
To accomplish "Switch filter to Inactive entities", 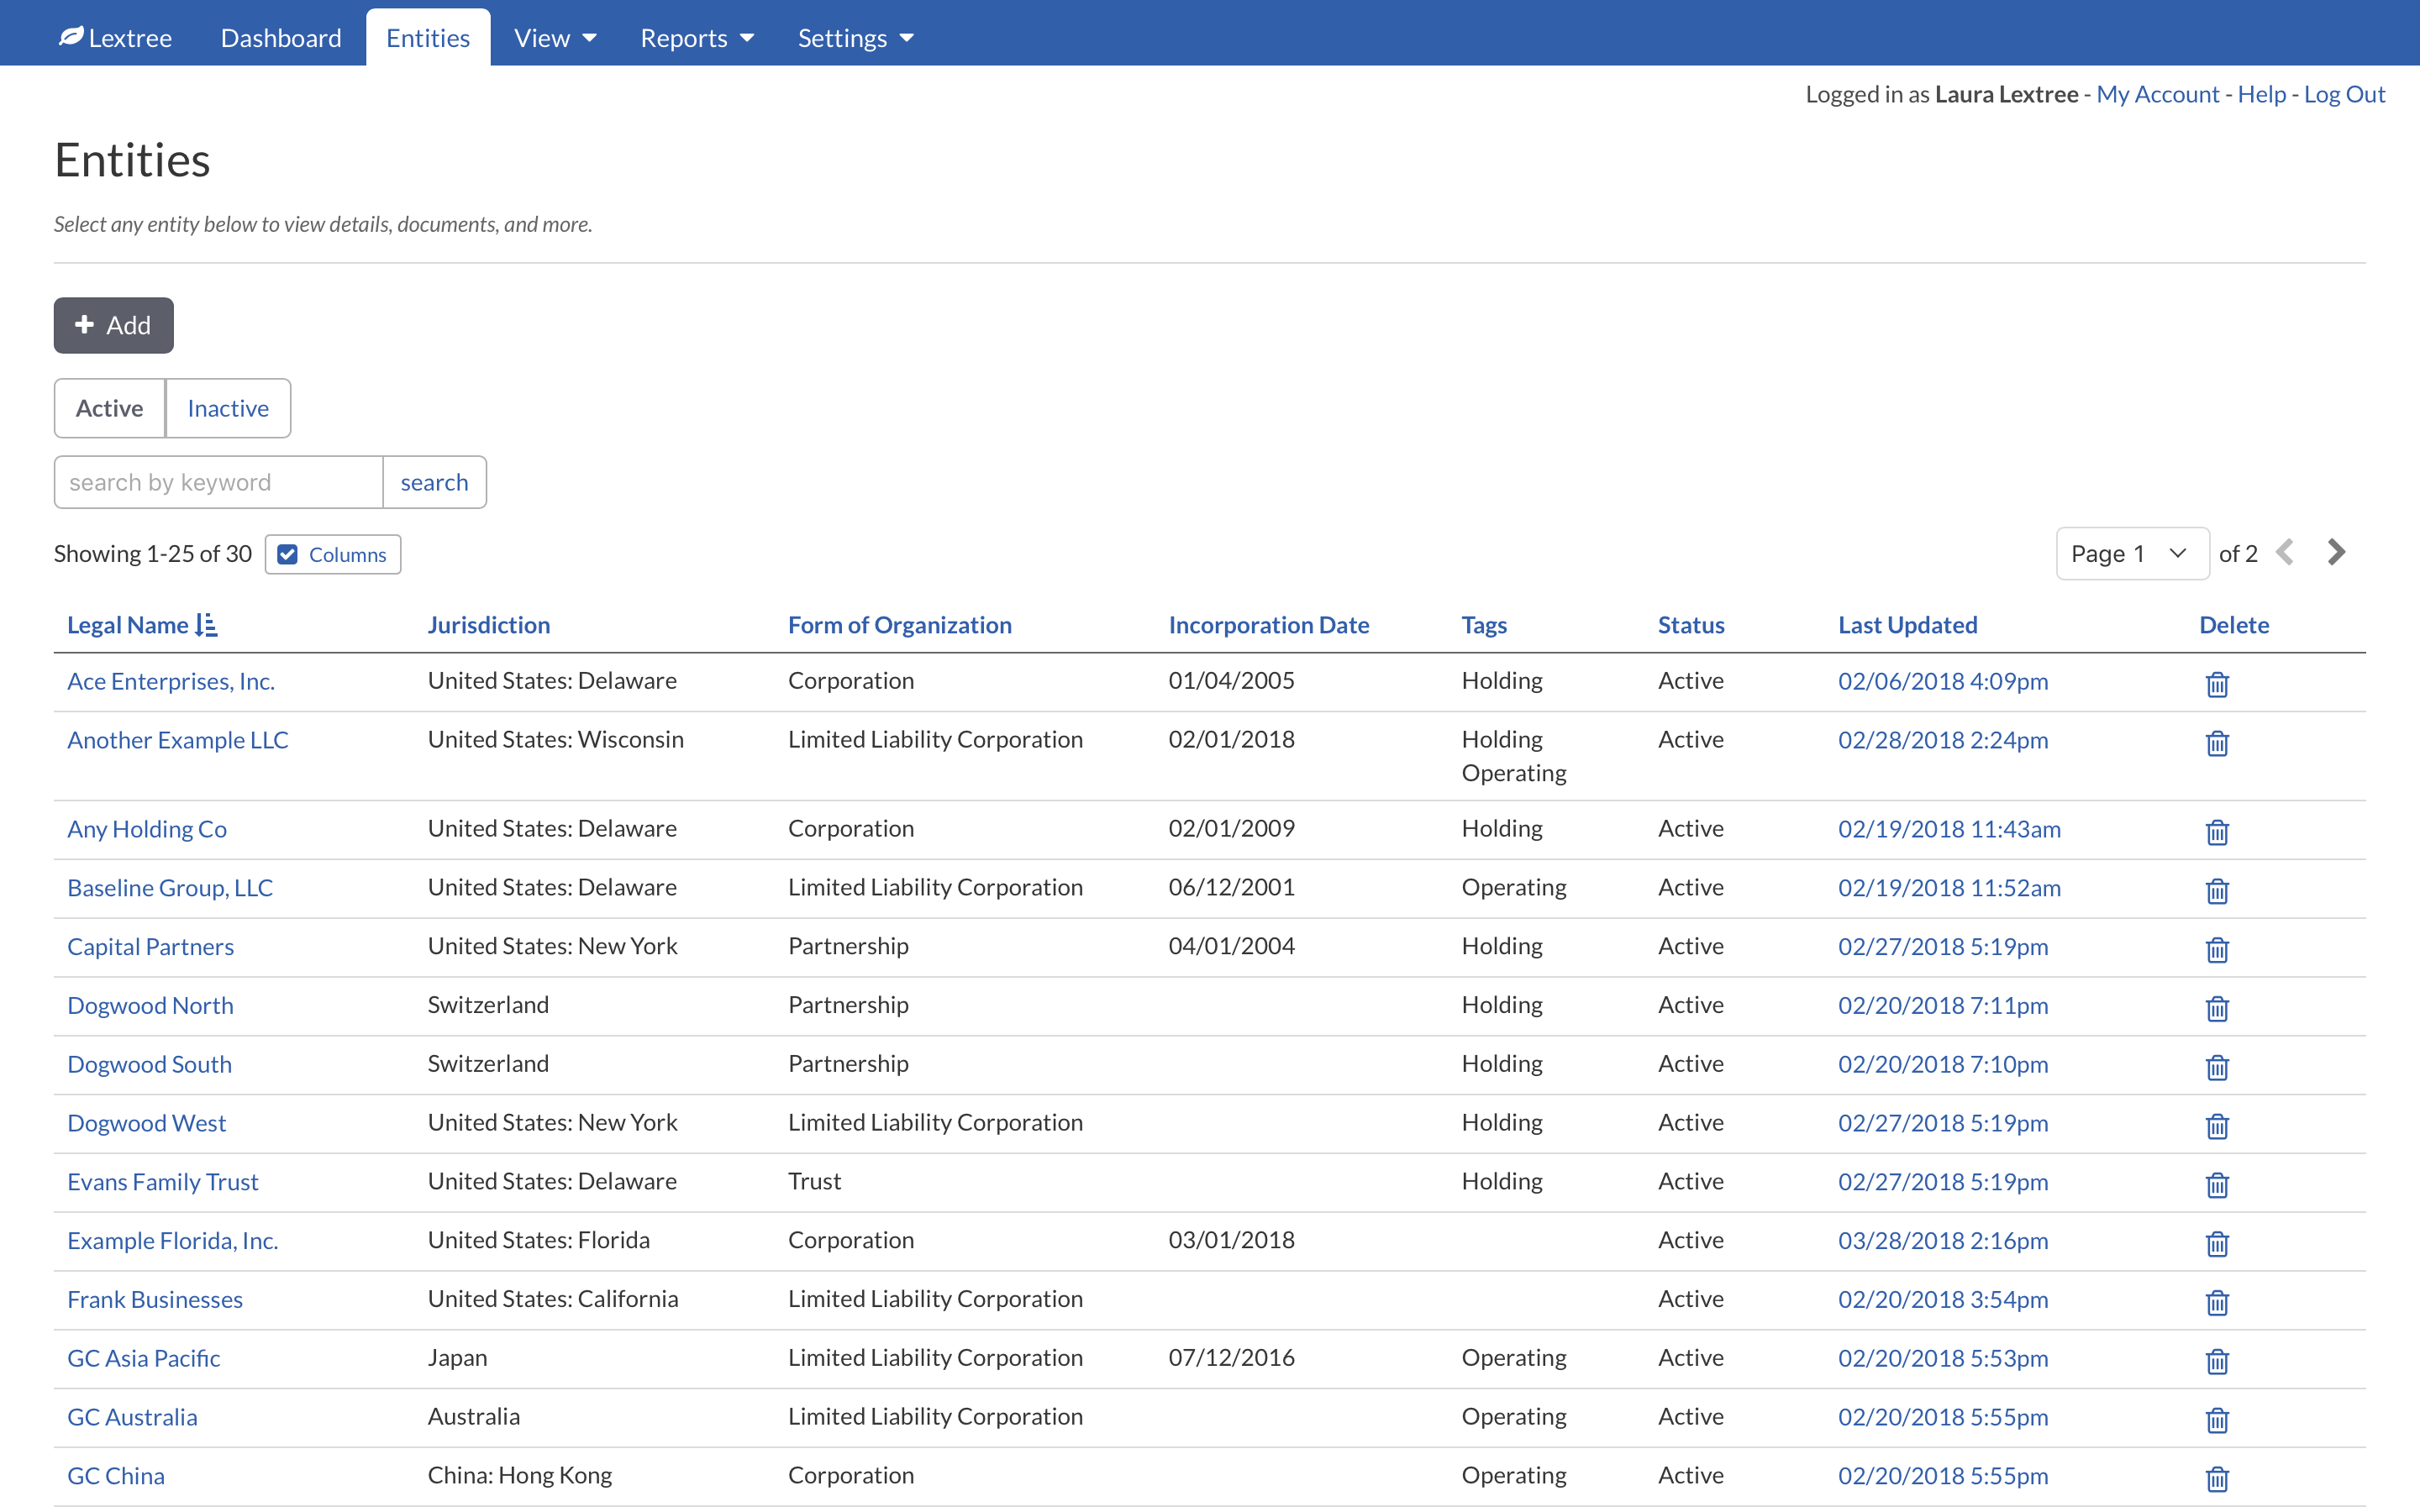I will [228, 408].
